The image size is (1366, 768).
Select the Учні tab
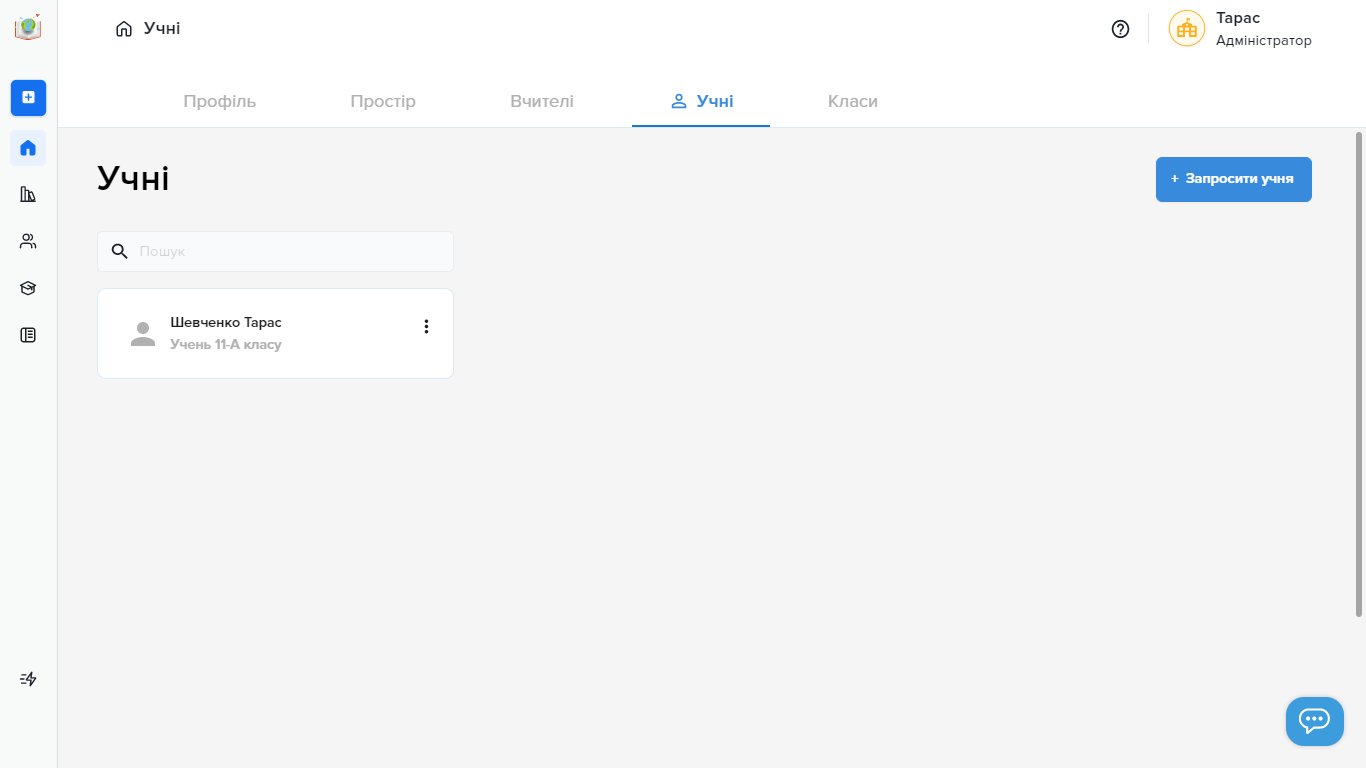[701, 101]
